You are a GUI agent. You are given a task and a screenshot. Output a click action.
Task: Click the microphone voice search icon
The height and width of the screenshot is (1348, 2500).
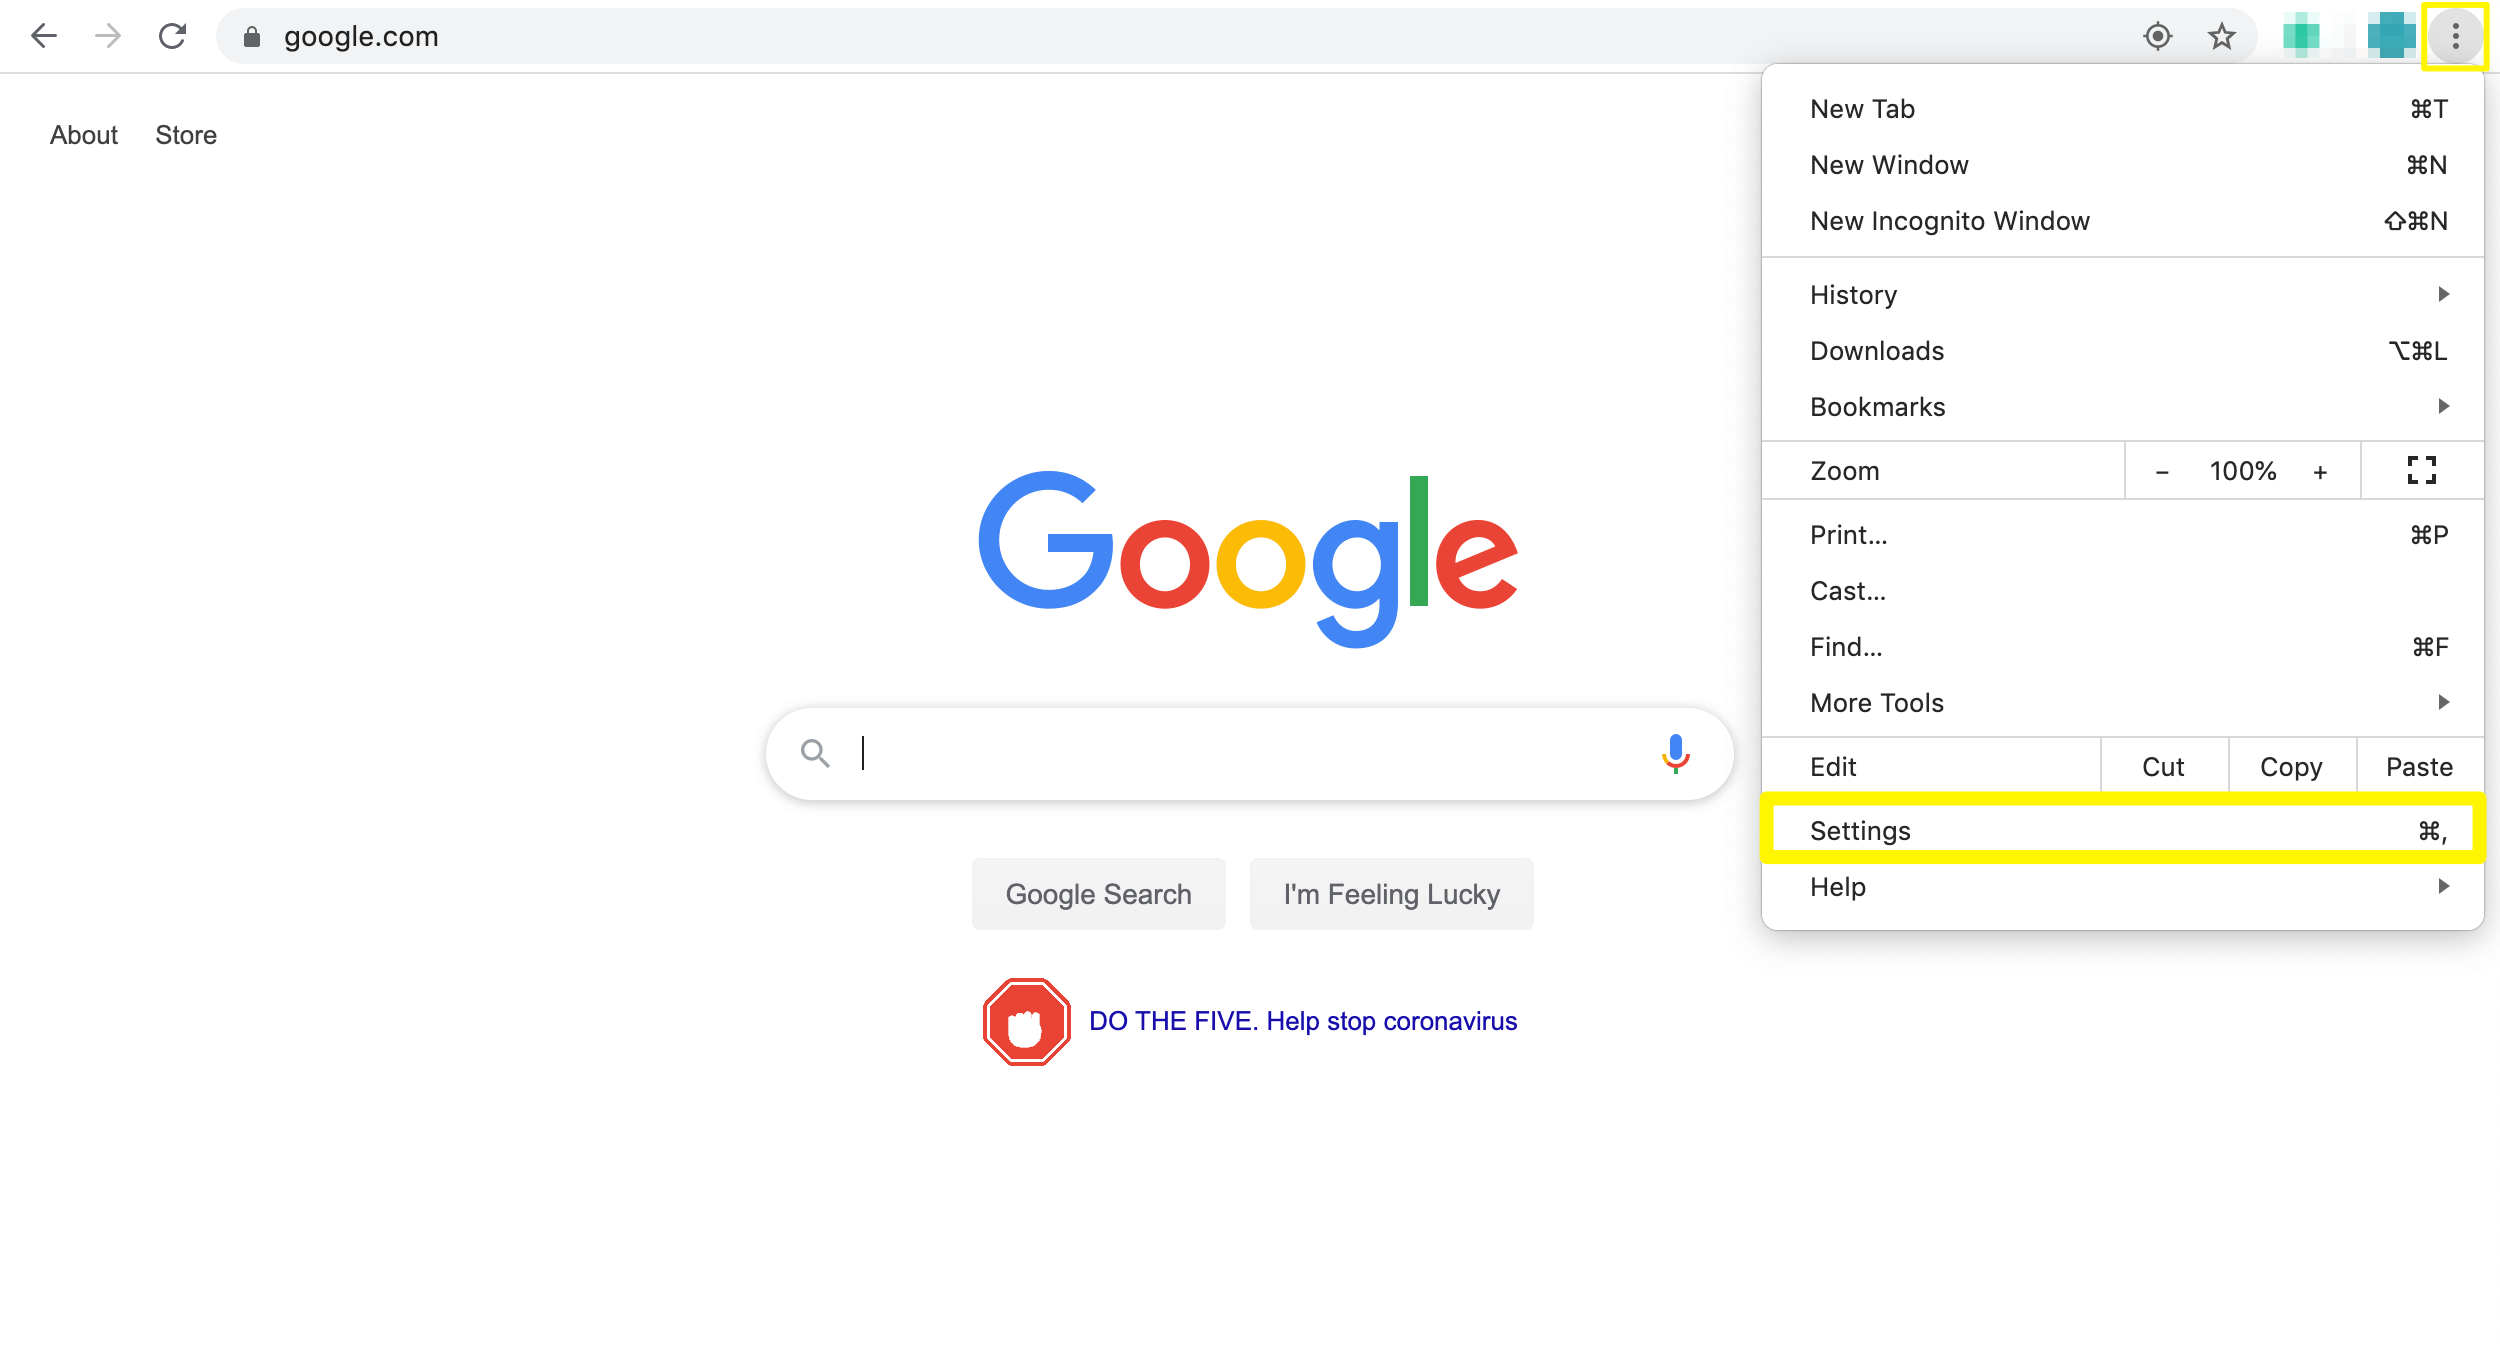coord(1675,753)
